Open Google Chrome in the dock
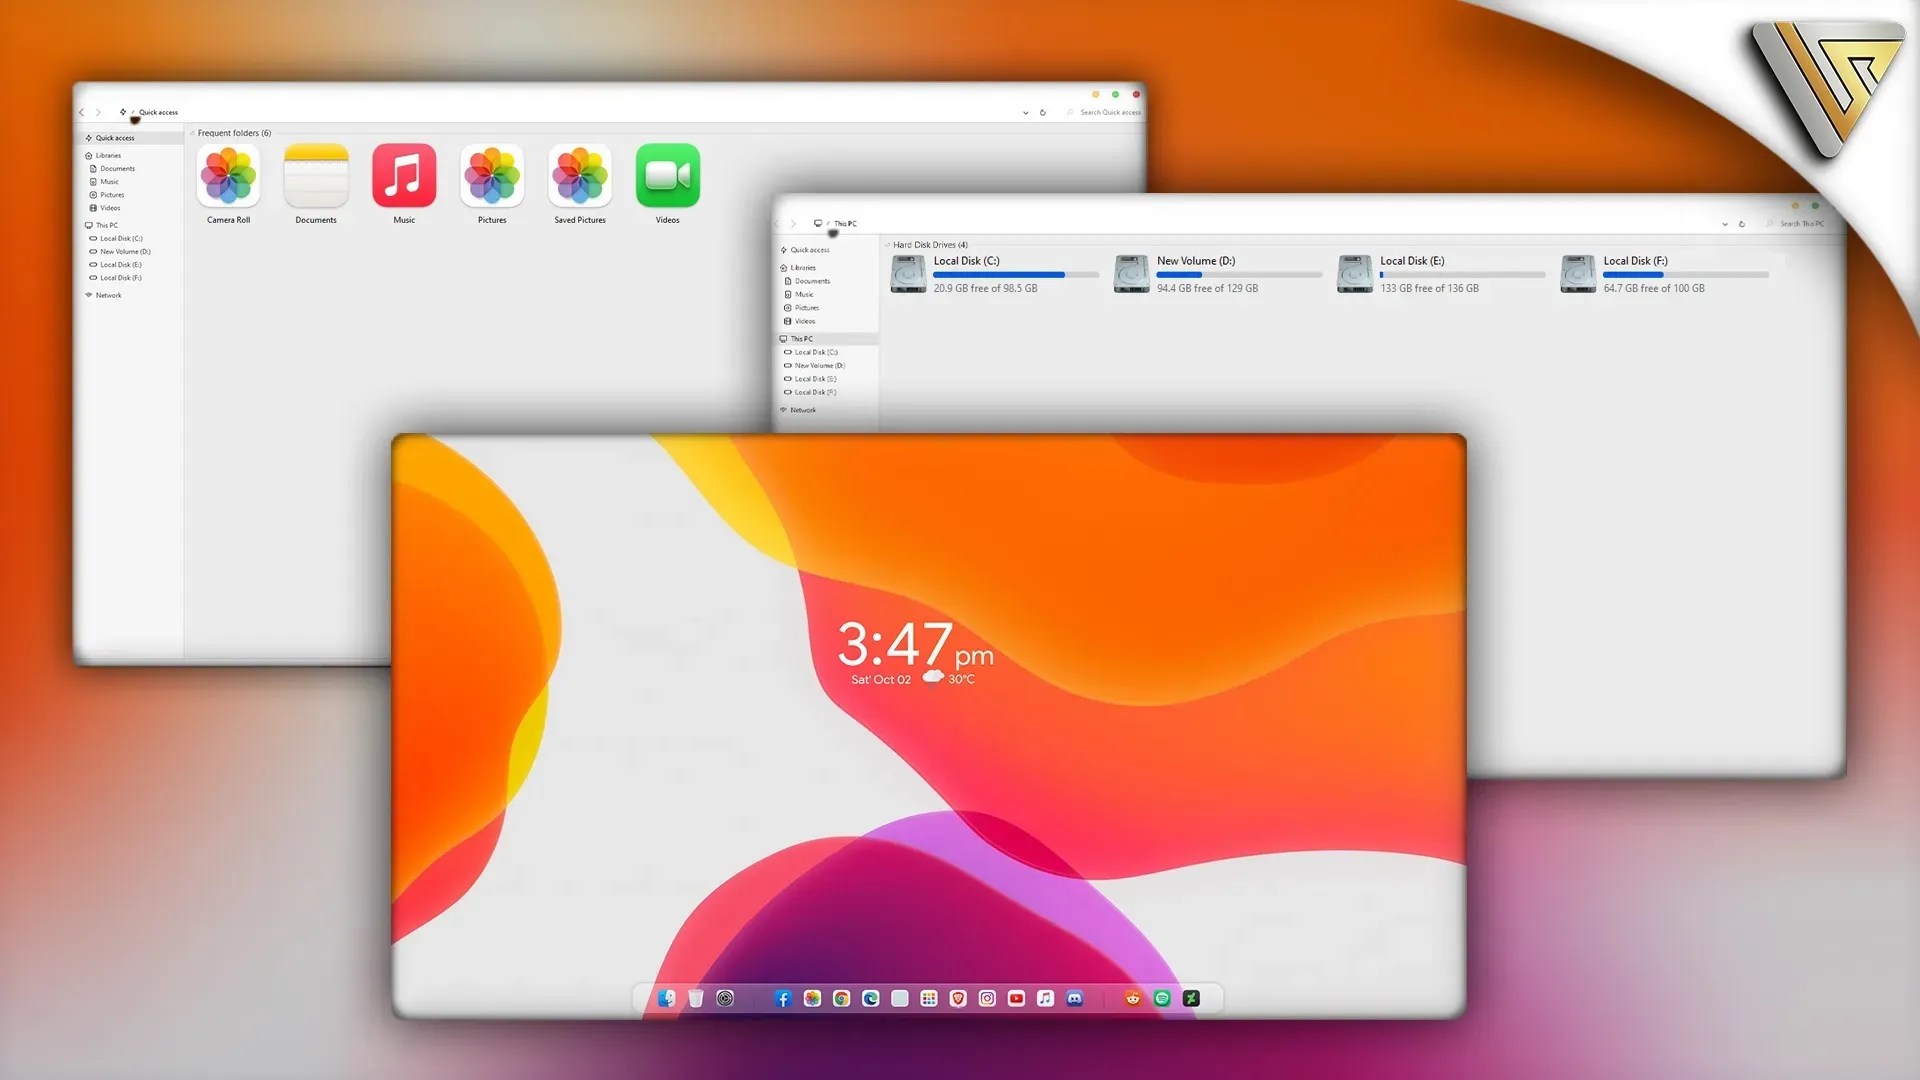Image resolution: width=1920 pixels, height=1080 pixels. pyautogui.click(x=841, y=998)
